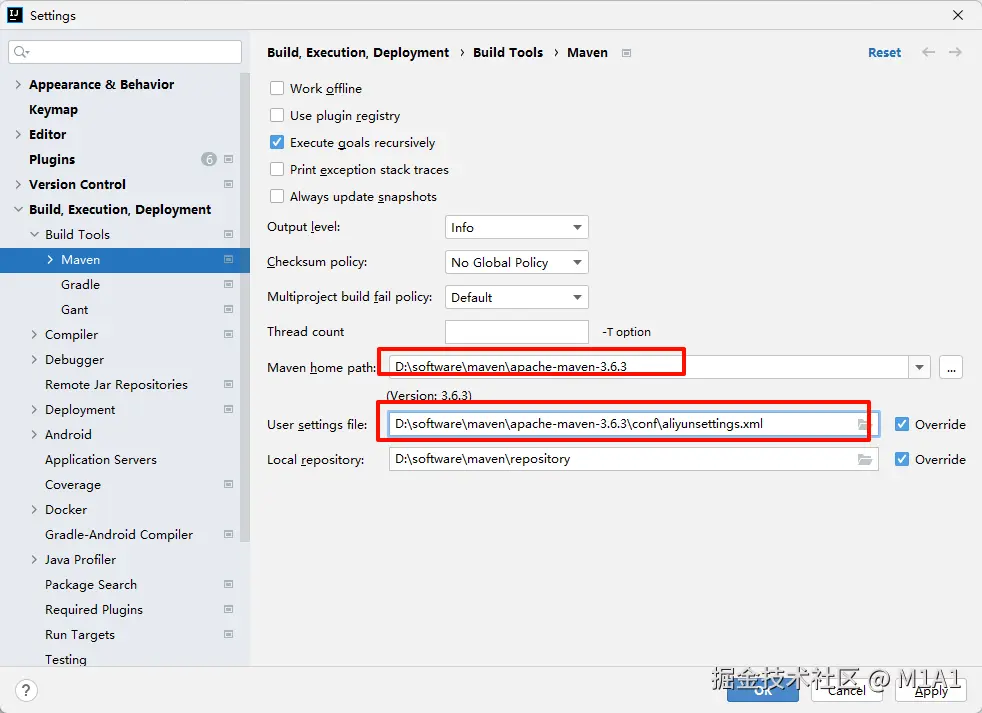Click the forward arrow navigation icon
This screenshot has width=982, height=713.
tap(955, 53)
